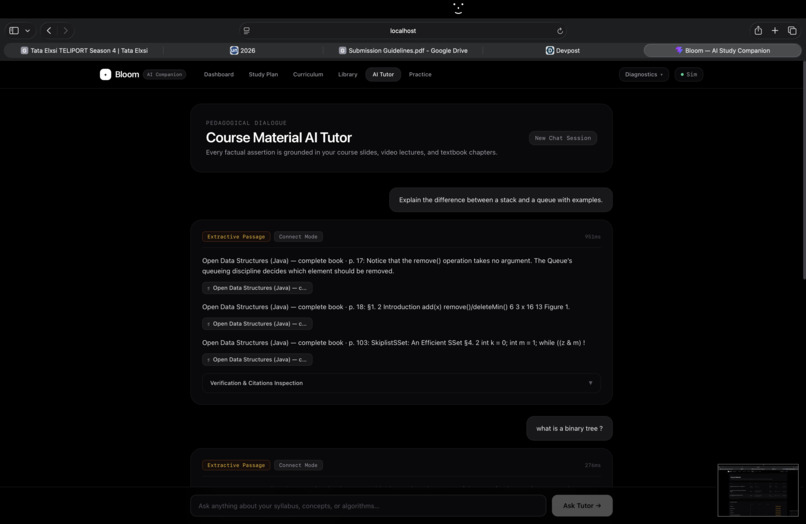Toggle the Safari sidebar icon

(14, 31)
